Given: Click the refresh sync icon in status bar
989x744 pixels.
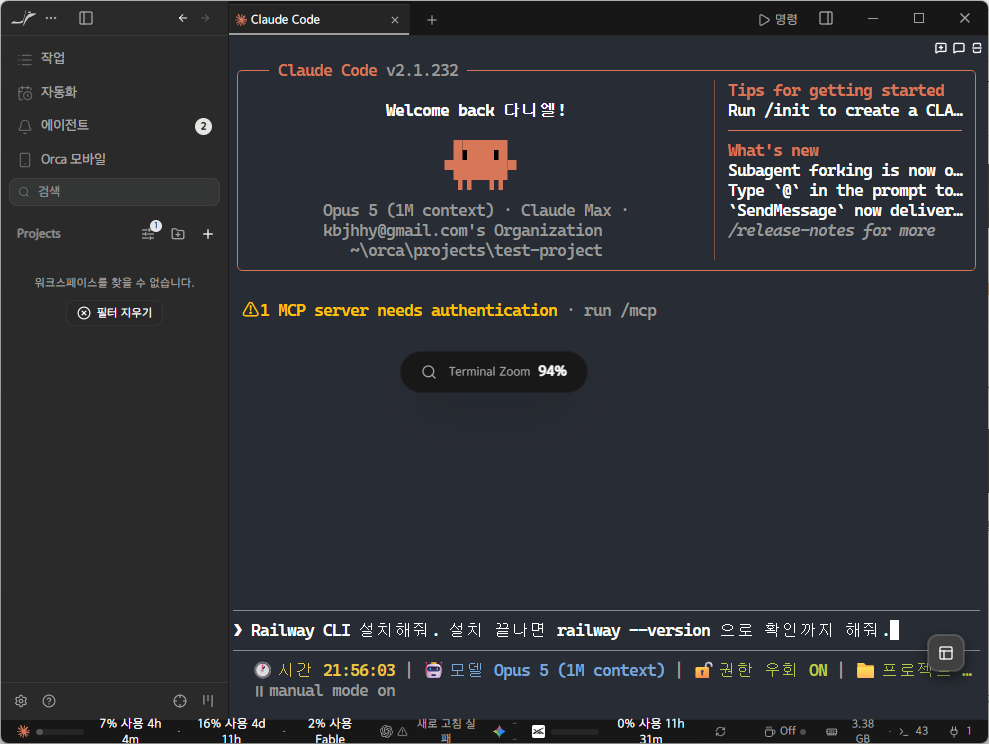Looking at the screenshot, I should 720,731.
